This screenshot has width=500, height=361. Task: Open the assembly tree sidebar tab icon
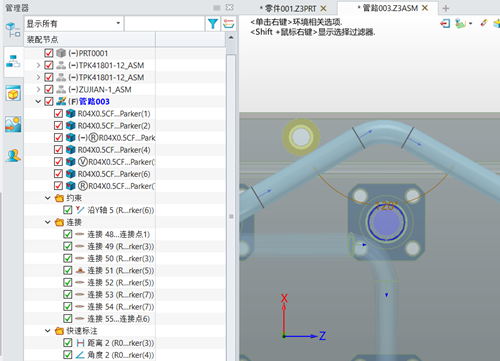13,61
